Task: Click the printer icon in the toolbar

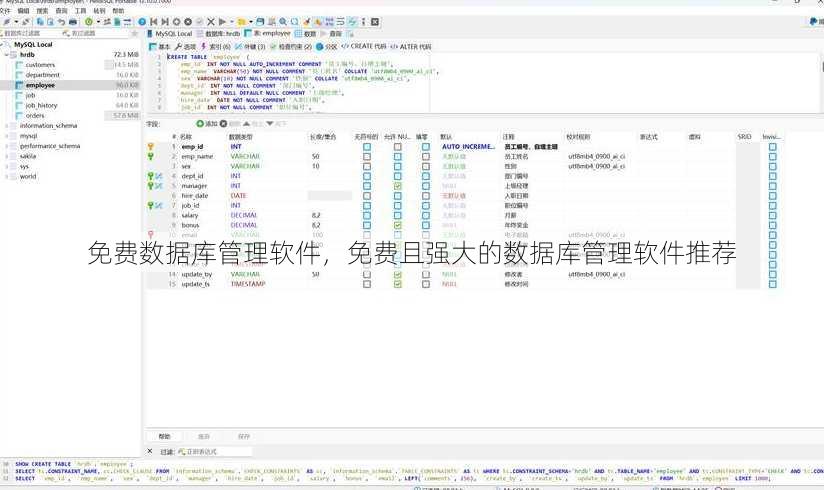Action: (73, 22)
